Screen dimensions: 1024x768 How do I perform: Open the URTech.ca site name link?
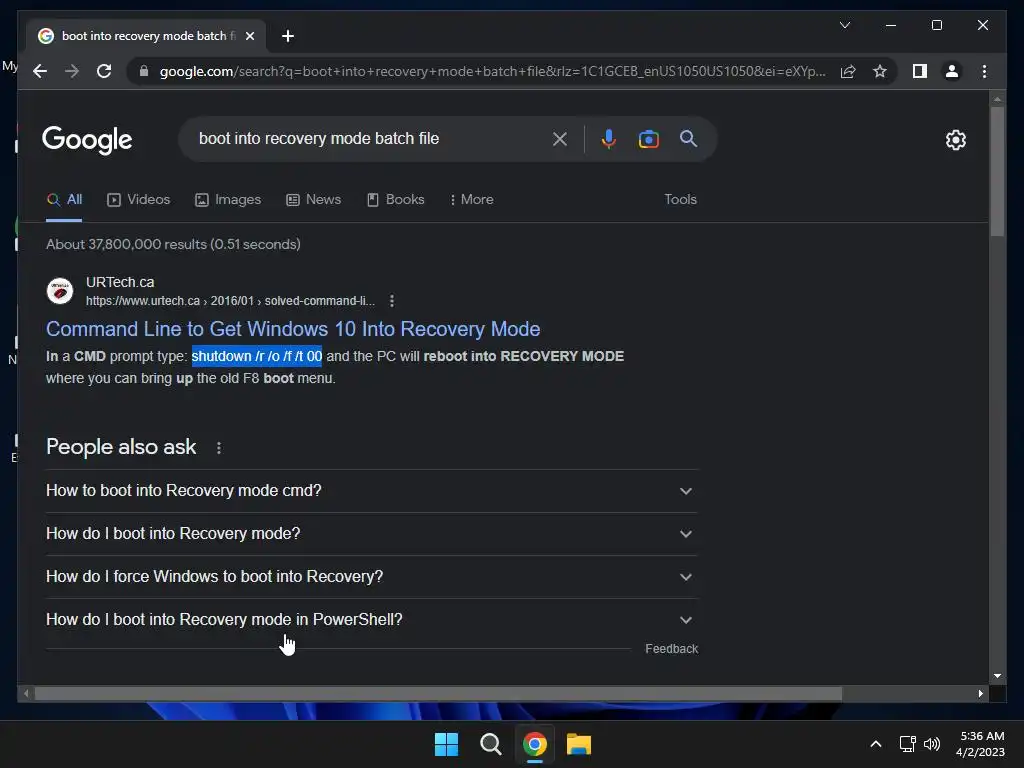(120, 282)
